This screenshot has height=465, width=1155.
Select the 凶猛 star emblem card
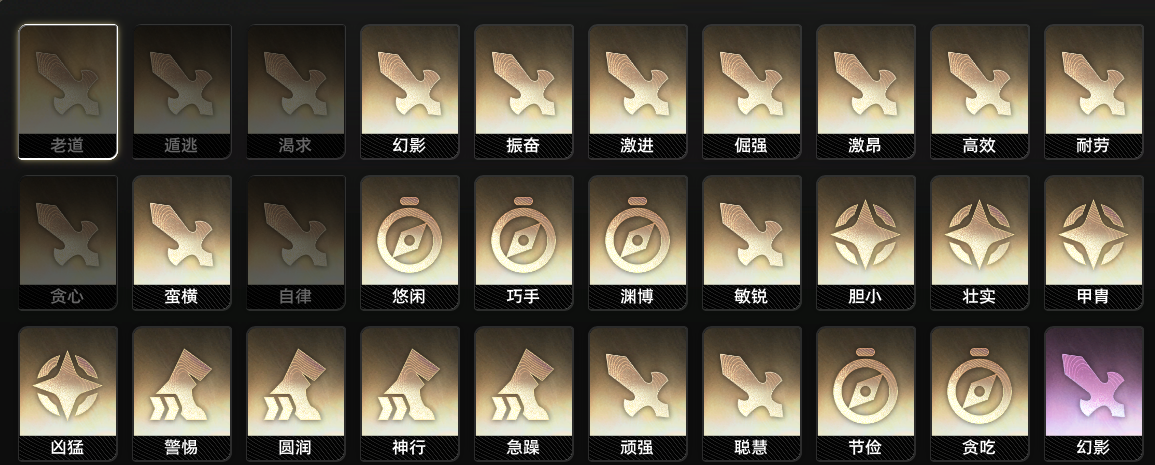[68, 394]
